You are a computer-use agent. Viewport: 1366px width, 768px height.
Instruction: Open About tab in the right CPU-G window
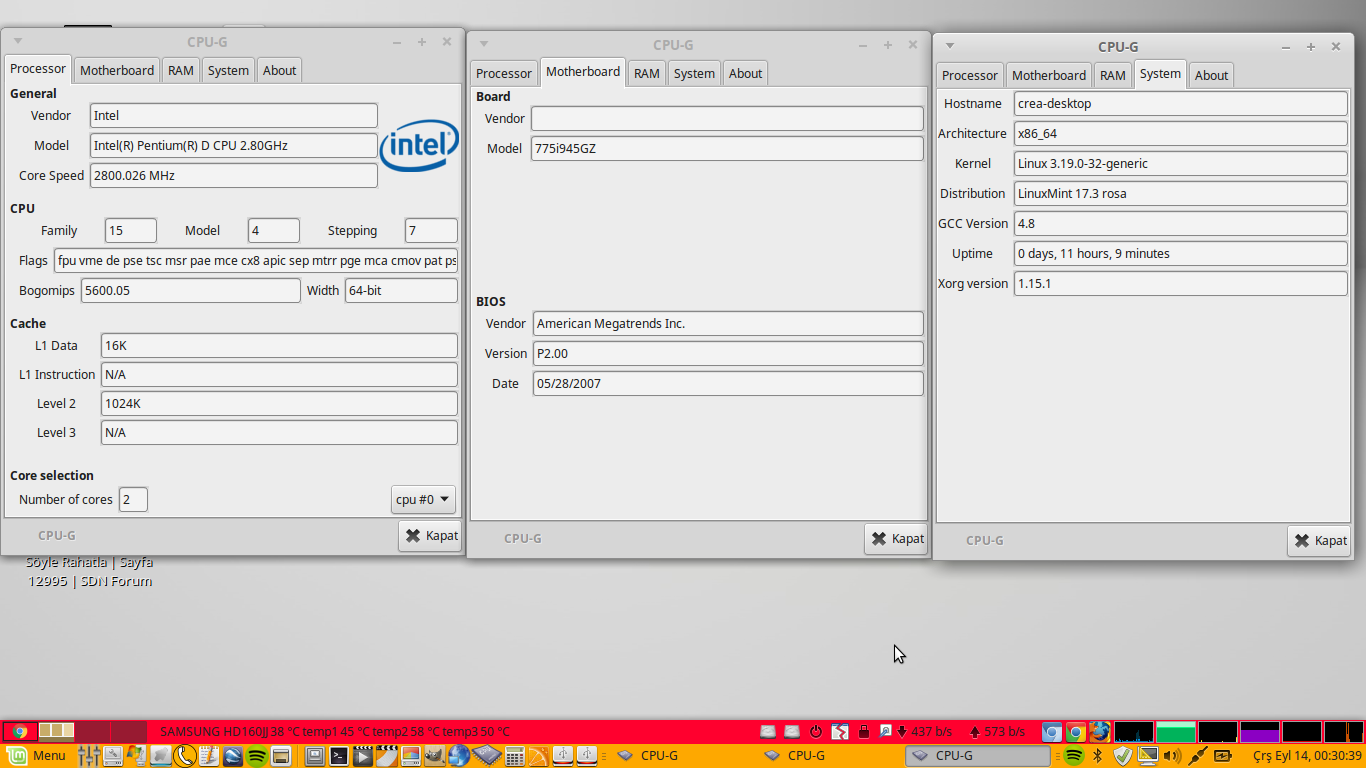point(1211,75)
